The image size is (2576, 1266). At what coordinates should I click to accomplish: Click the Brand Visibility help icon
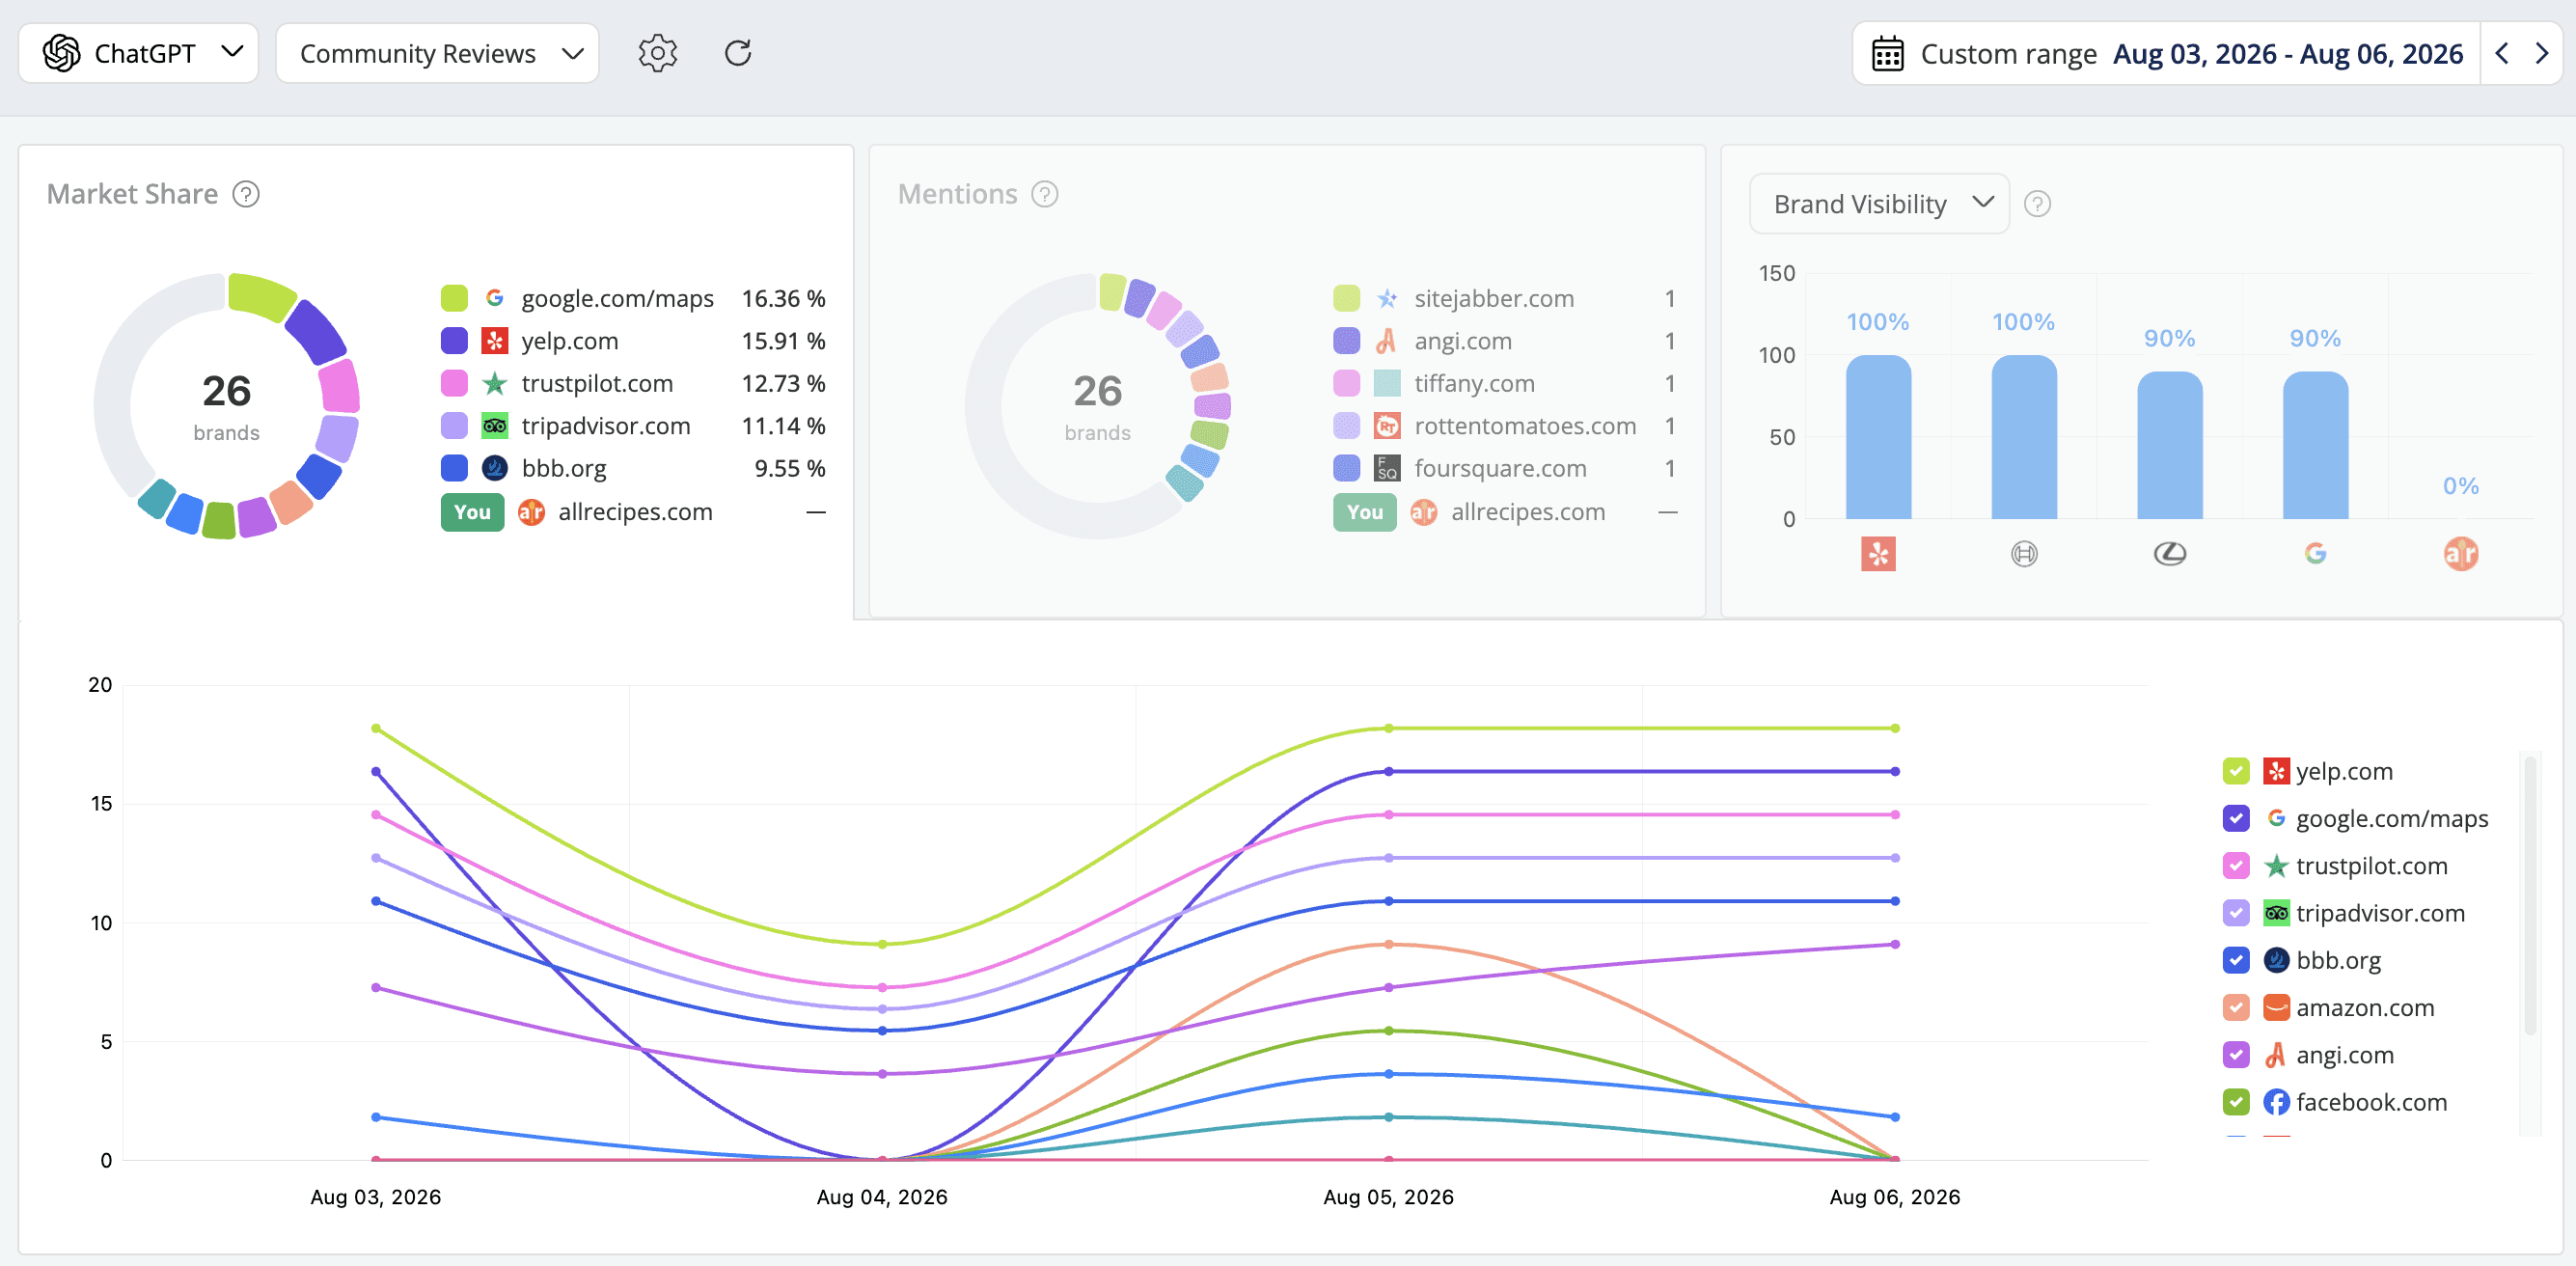point(2037,204)
